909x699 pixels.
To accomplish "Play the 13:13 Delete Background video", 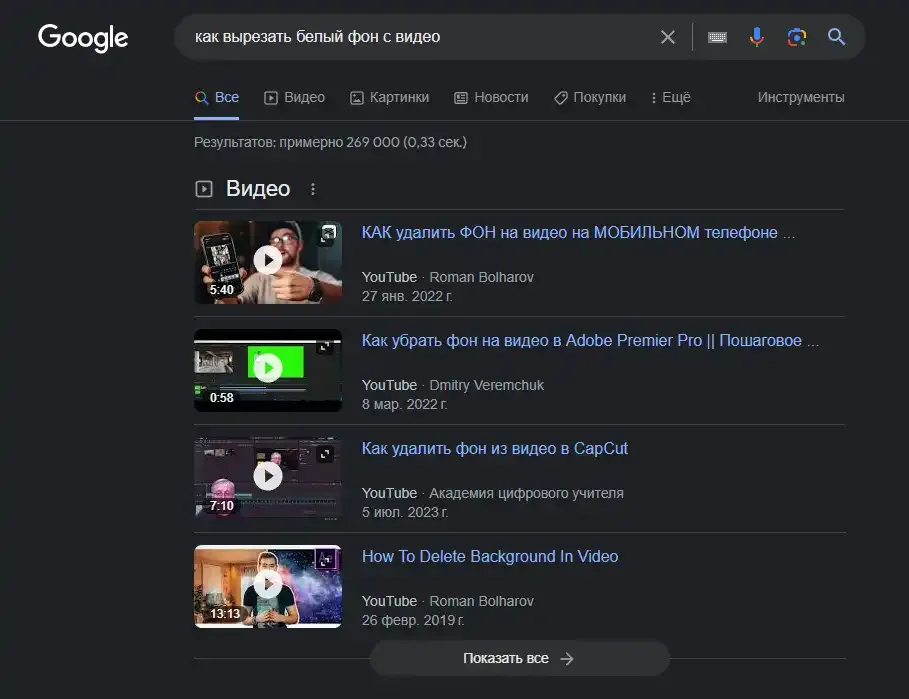I will pyautogui.click(x=268, y=586).
